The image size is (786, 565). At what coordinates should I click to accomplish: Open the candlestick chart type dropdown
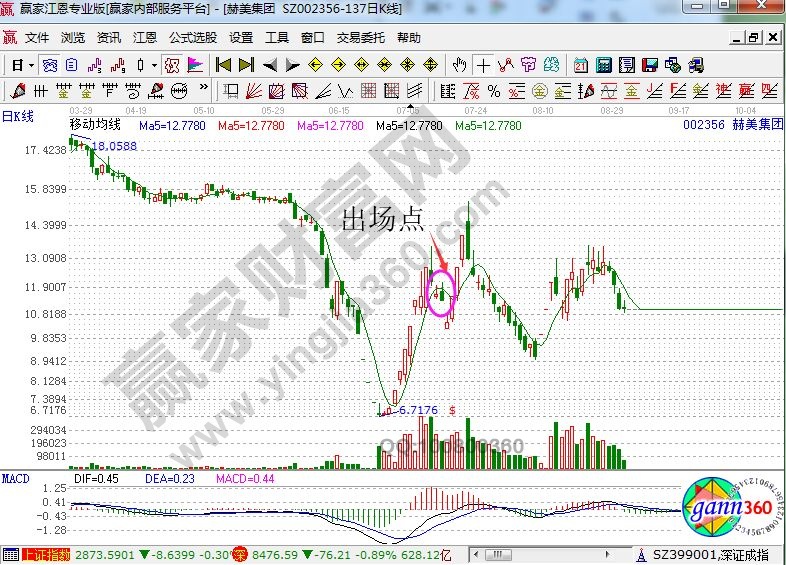point(153,65)
